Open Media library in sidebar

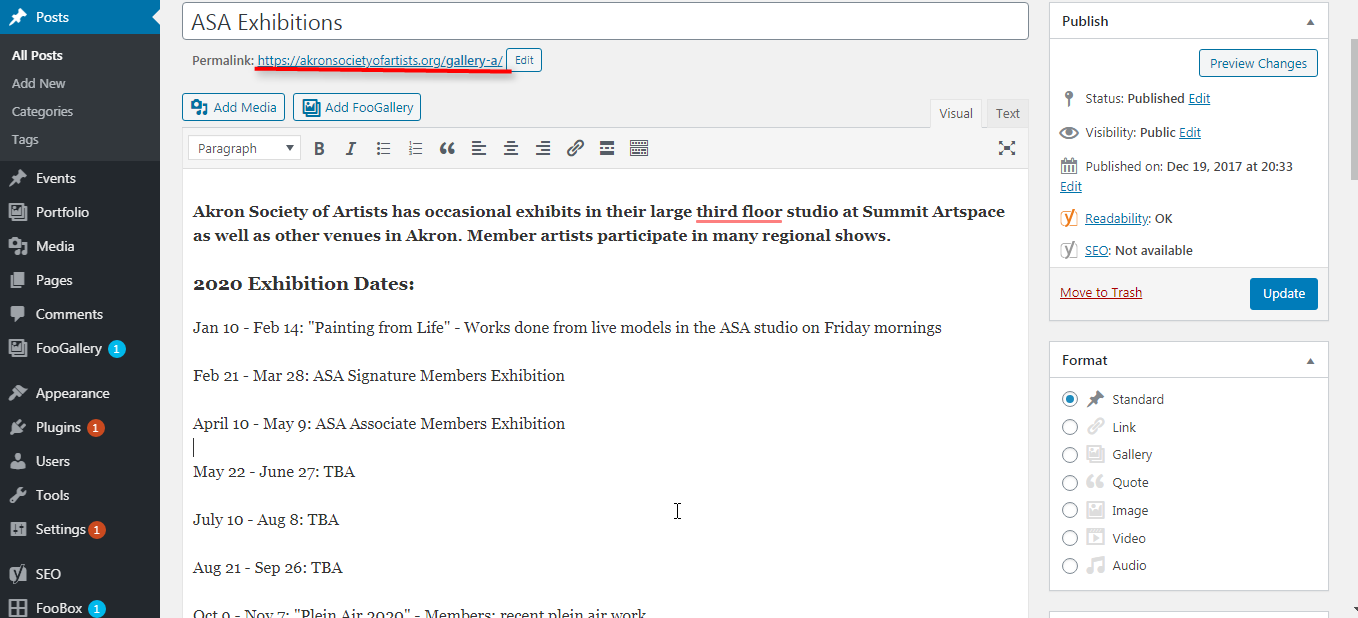80,246
